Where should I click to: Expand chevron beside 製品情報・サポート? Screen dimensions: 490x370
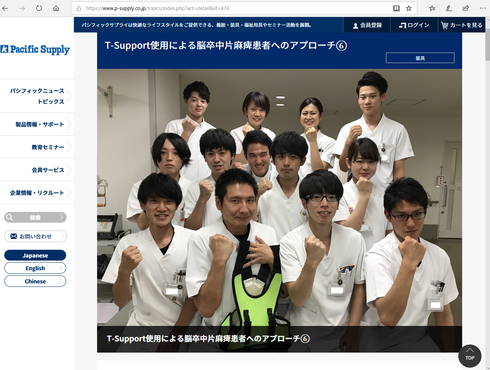69,124
